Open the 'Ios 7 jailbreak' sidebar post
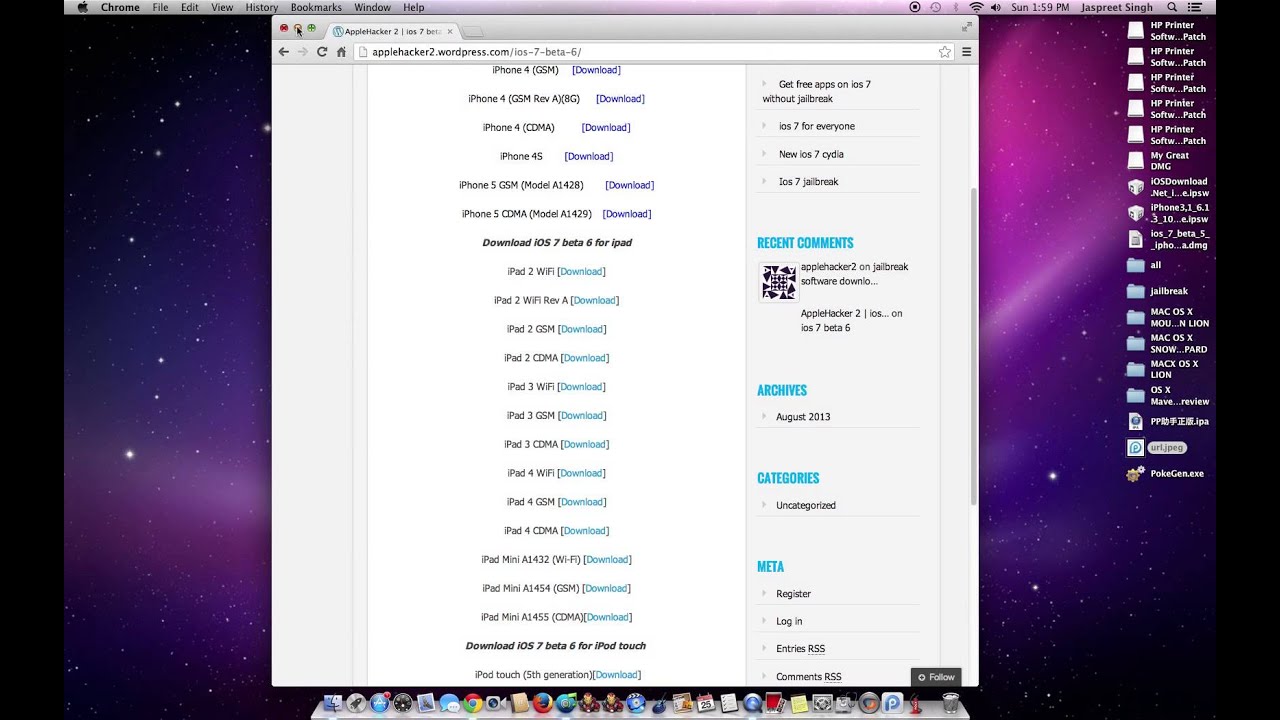 (808, 182)
